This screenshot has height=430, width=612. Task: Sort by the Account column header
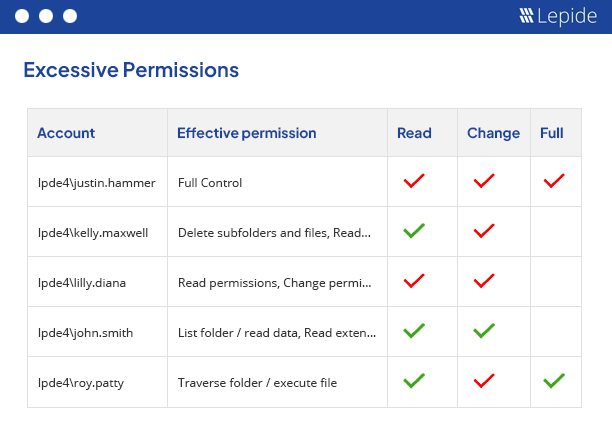click(x=66, y=133)
